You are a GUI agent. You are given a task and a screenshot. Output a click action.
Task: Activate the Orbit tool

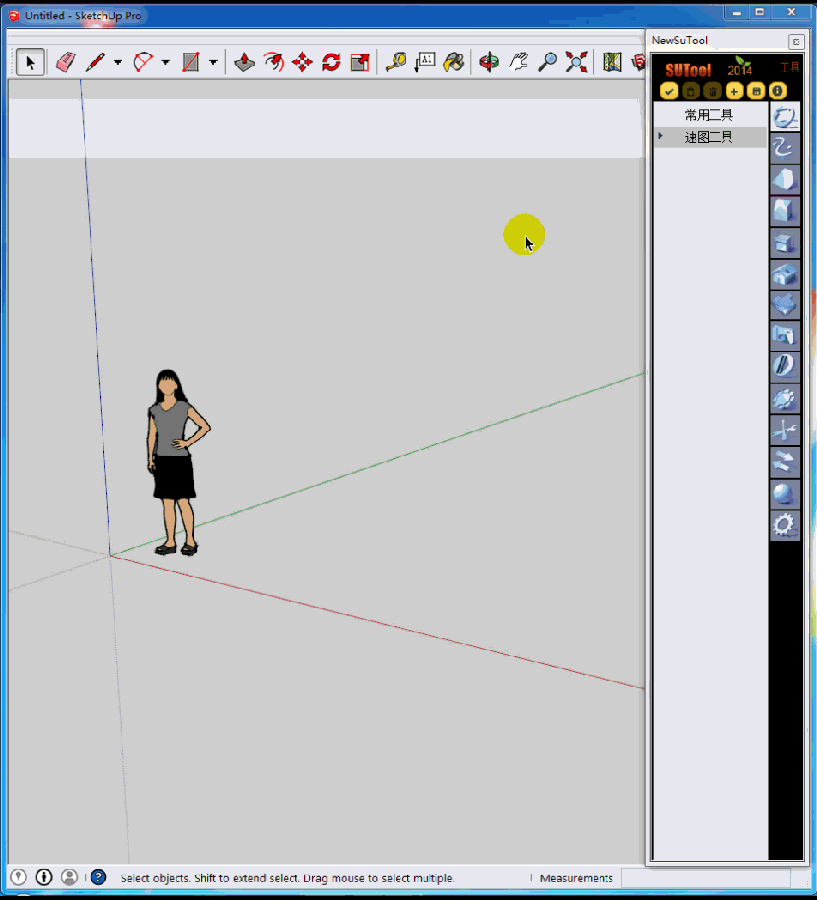[x=489, y=62]
